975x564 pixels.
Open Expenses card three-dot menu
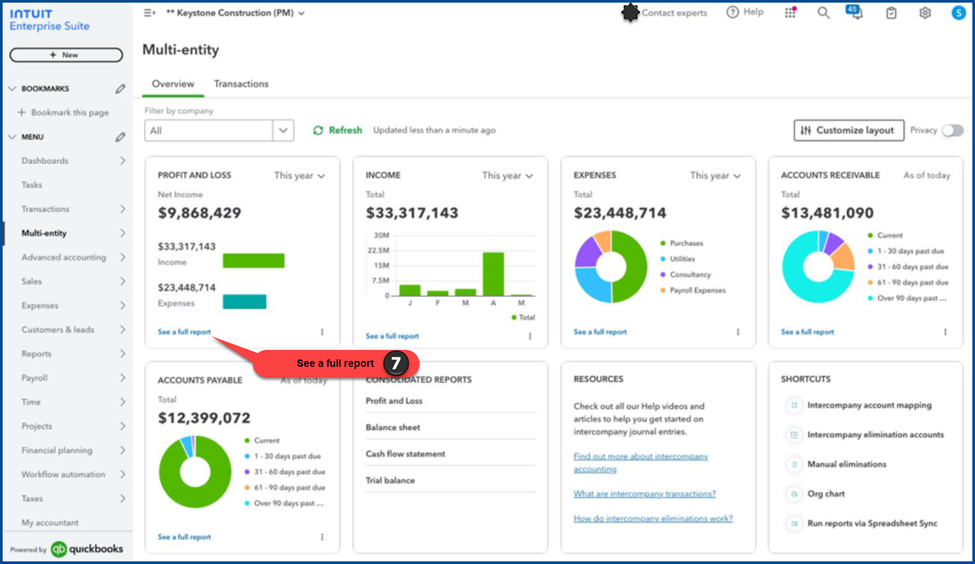[x=737, y=332]
